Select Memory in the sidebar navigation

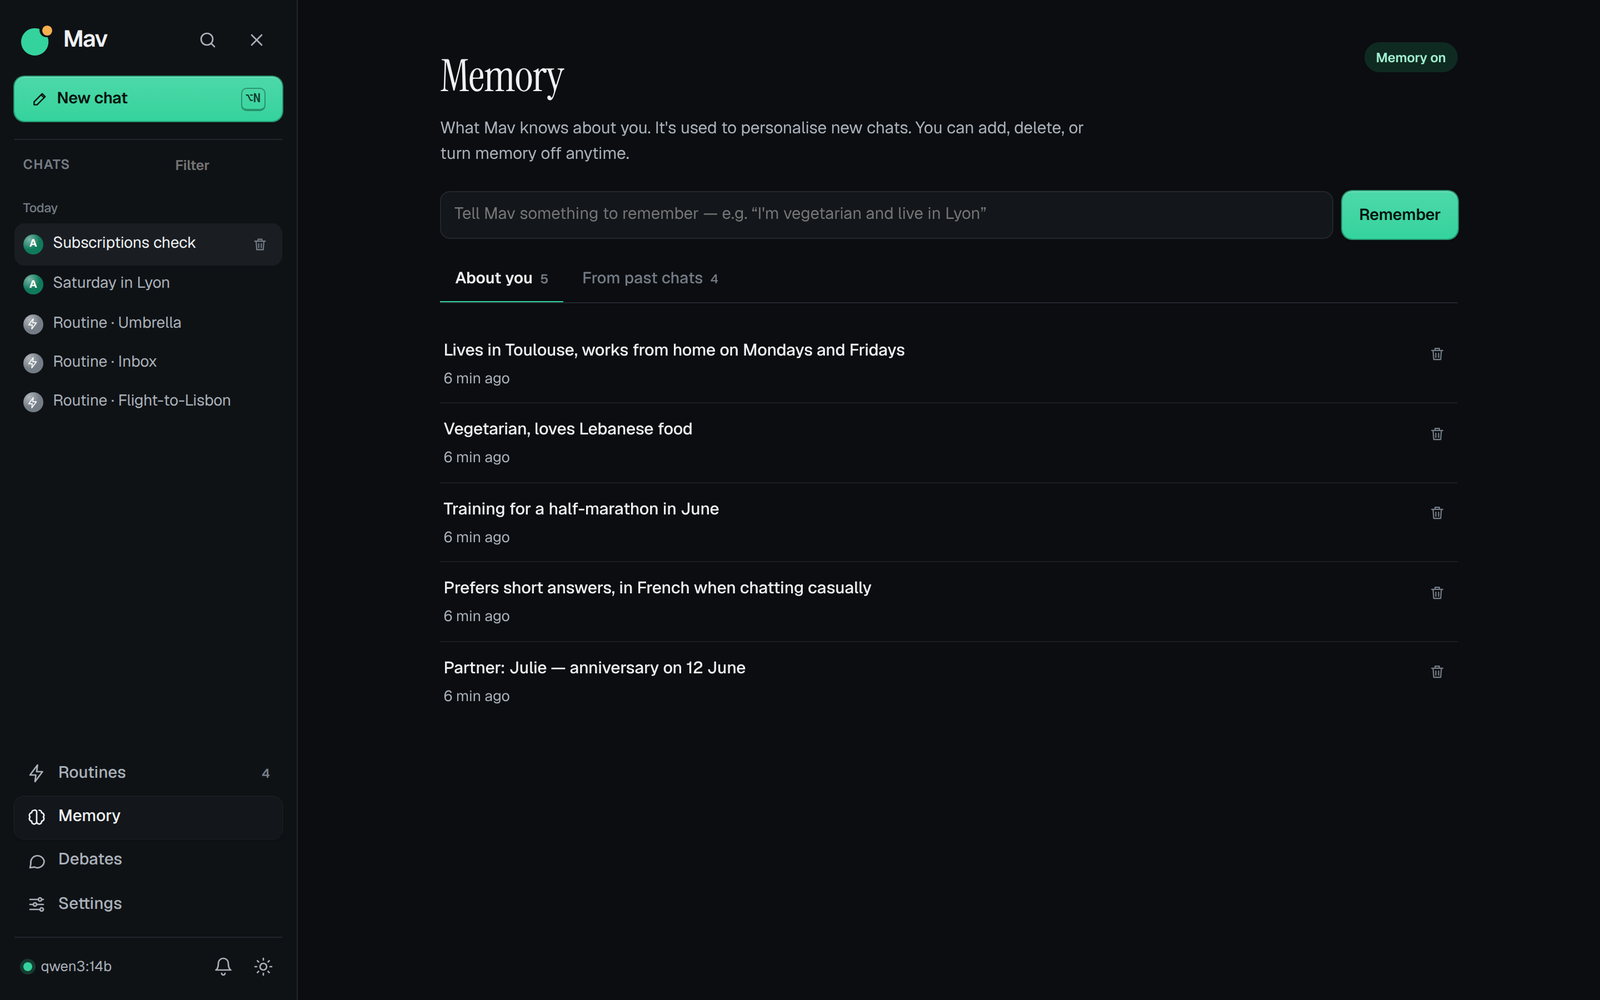tap(148, 817)
